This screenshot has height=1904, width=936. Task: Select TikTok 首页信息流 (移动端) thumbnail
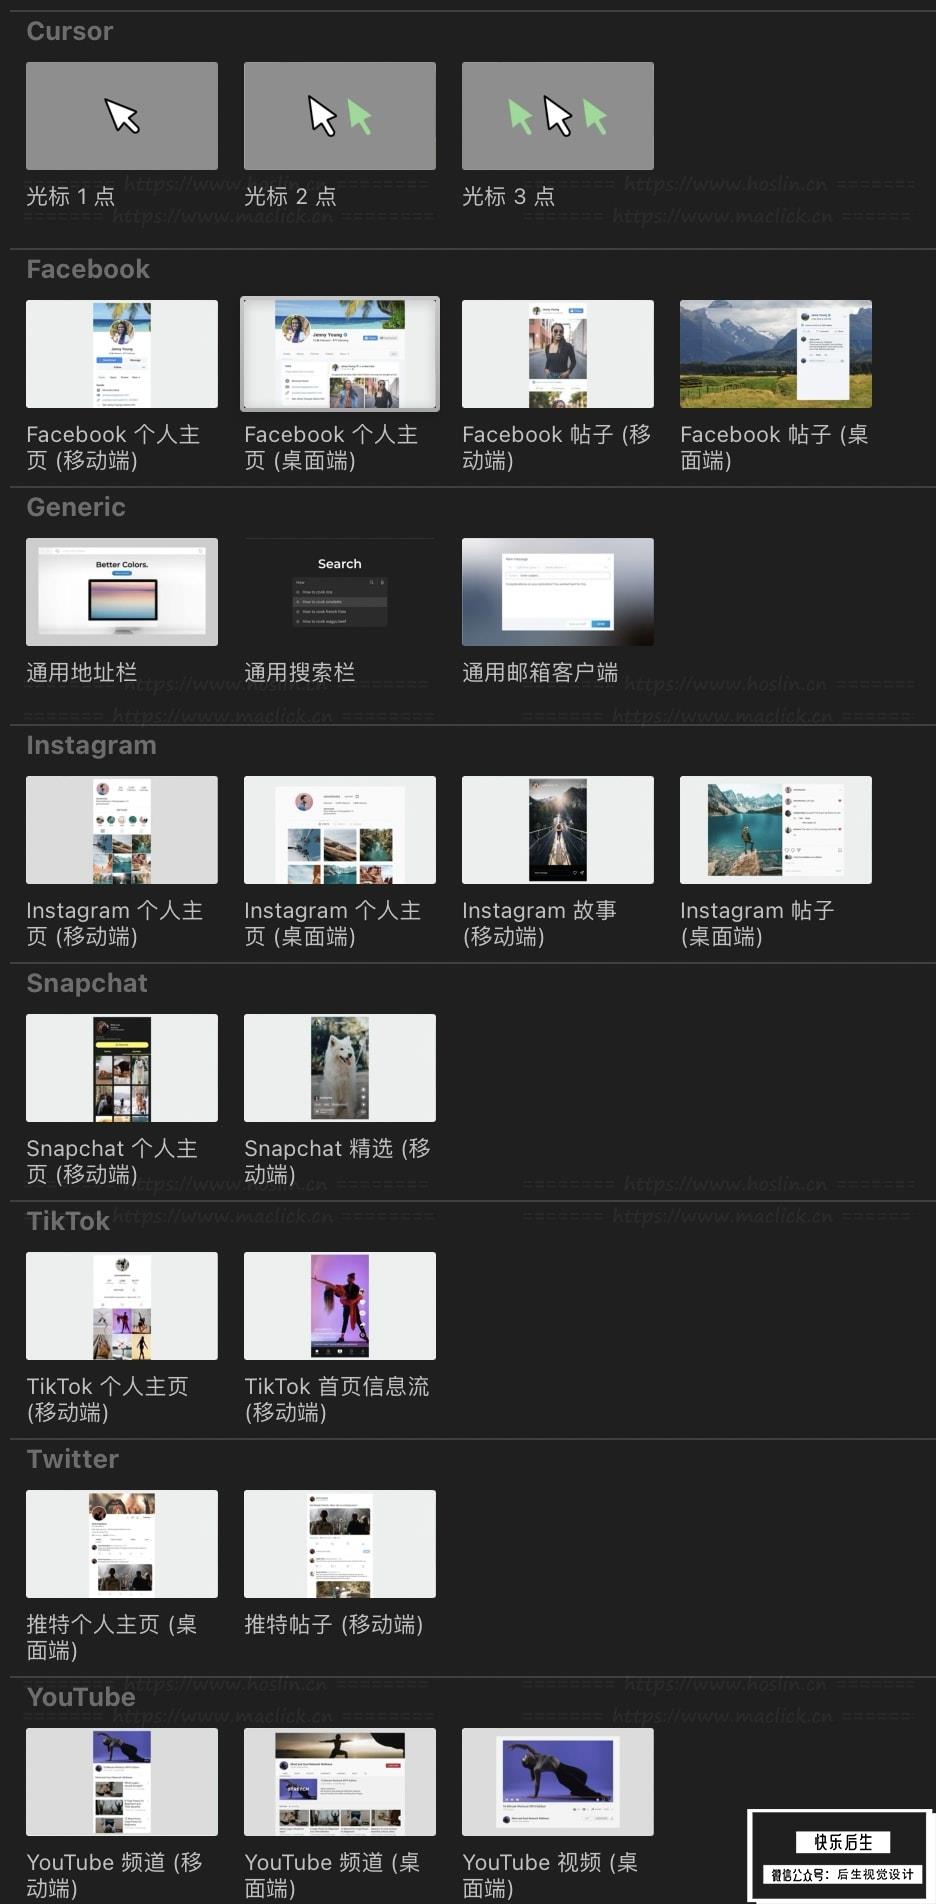coord(340,1306)
